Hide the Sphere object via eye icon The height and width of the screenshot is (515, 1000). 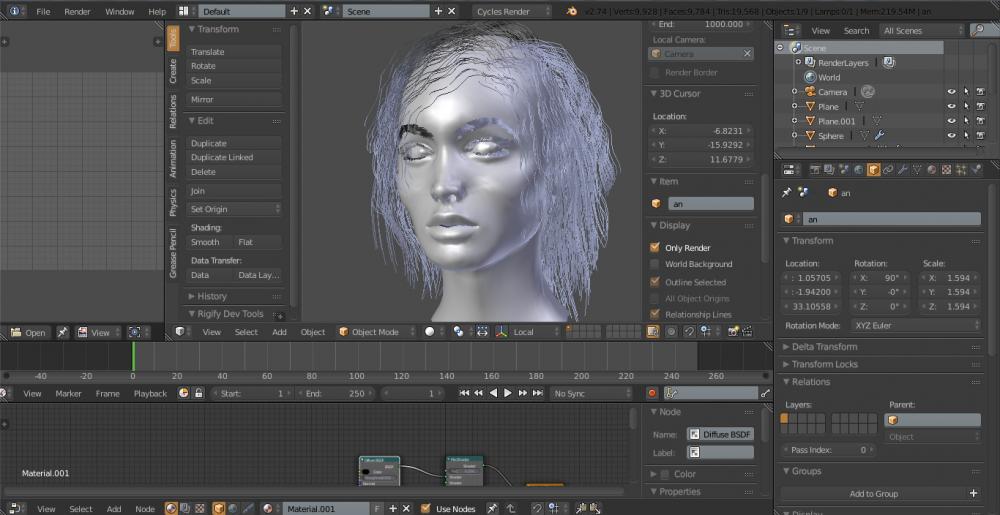(952, 136)
